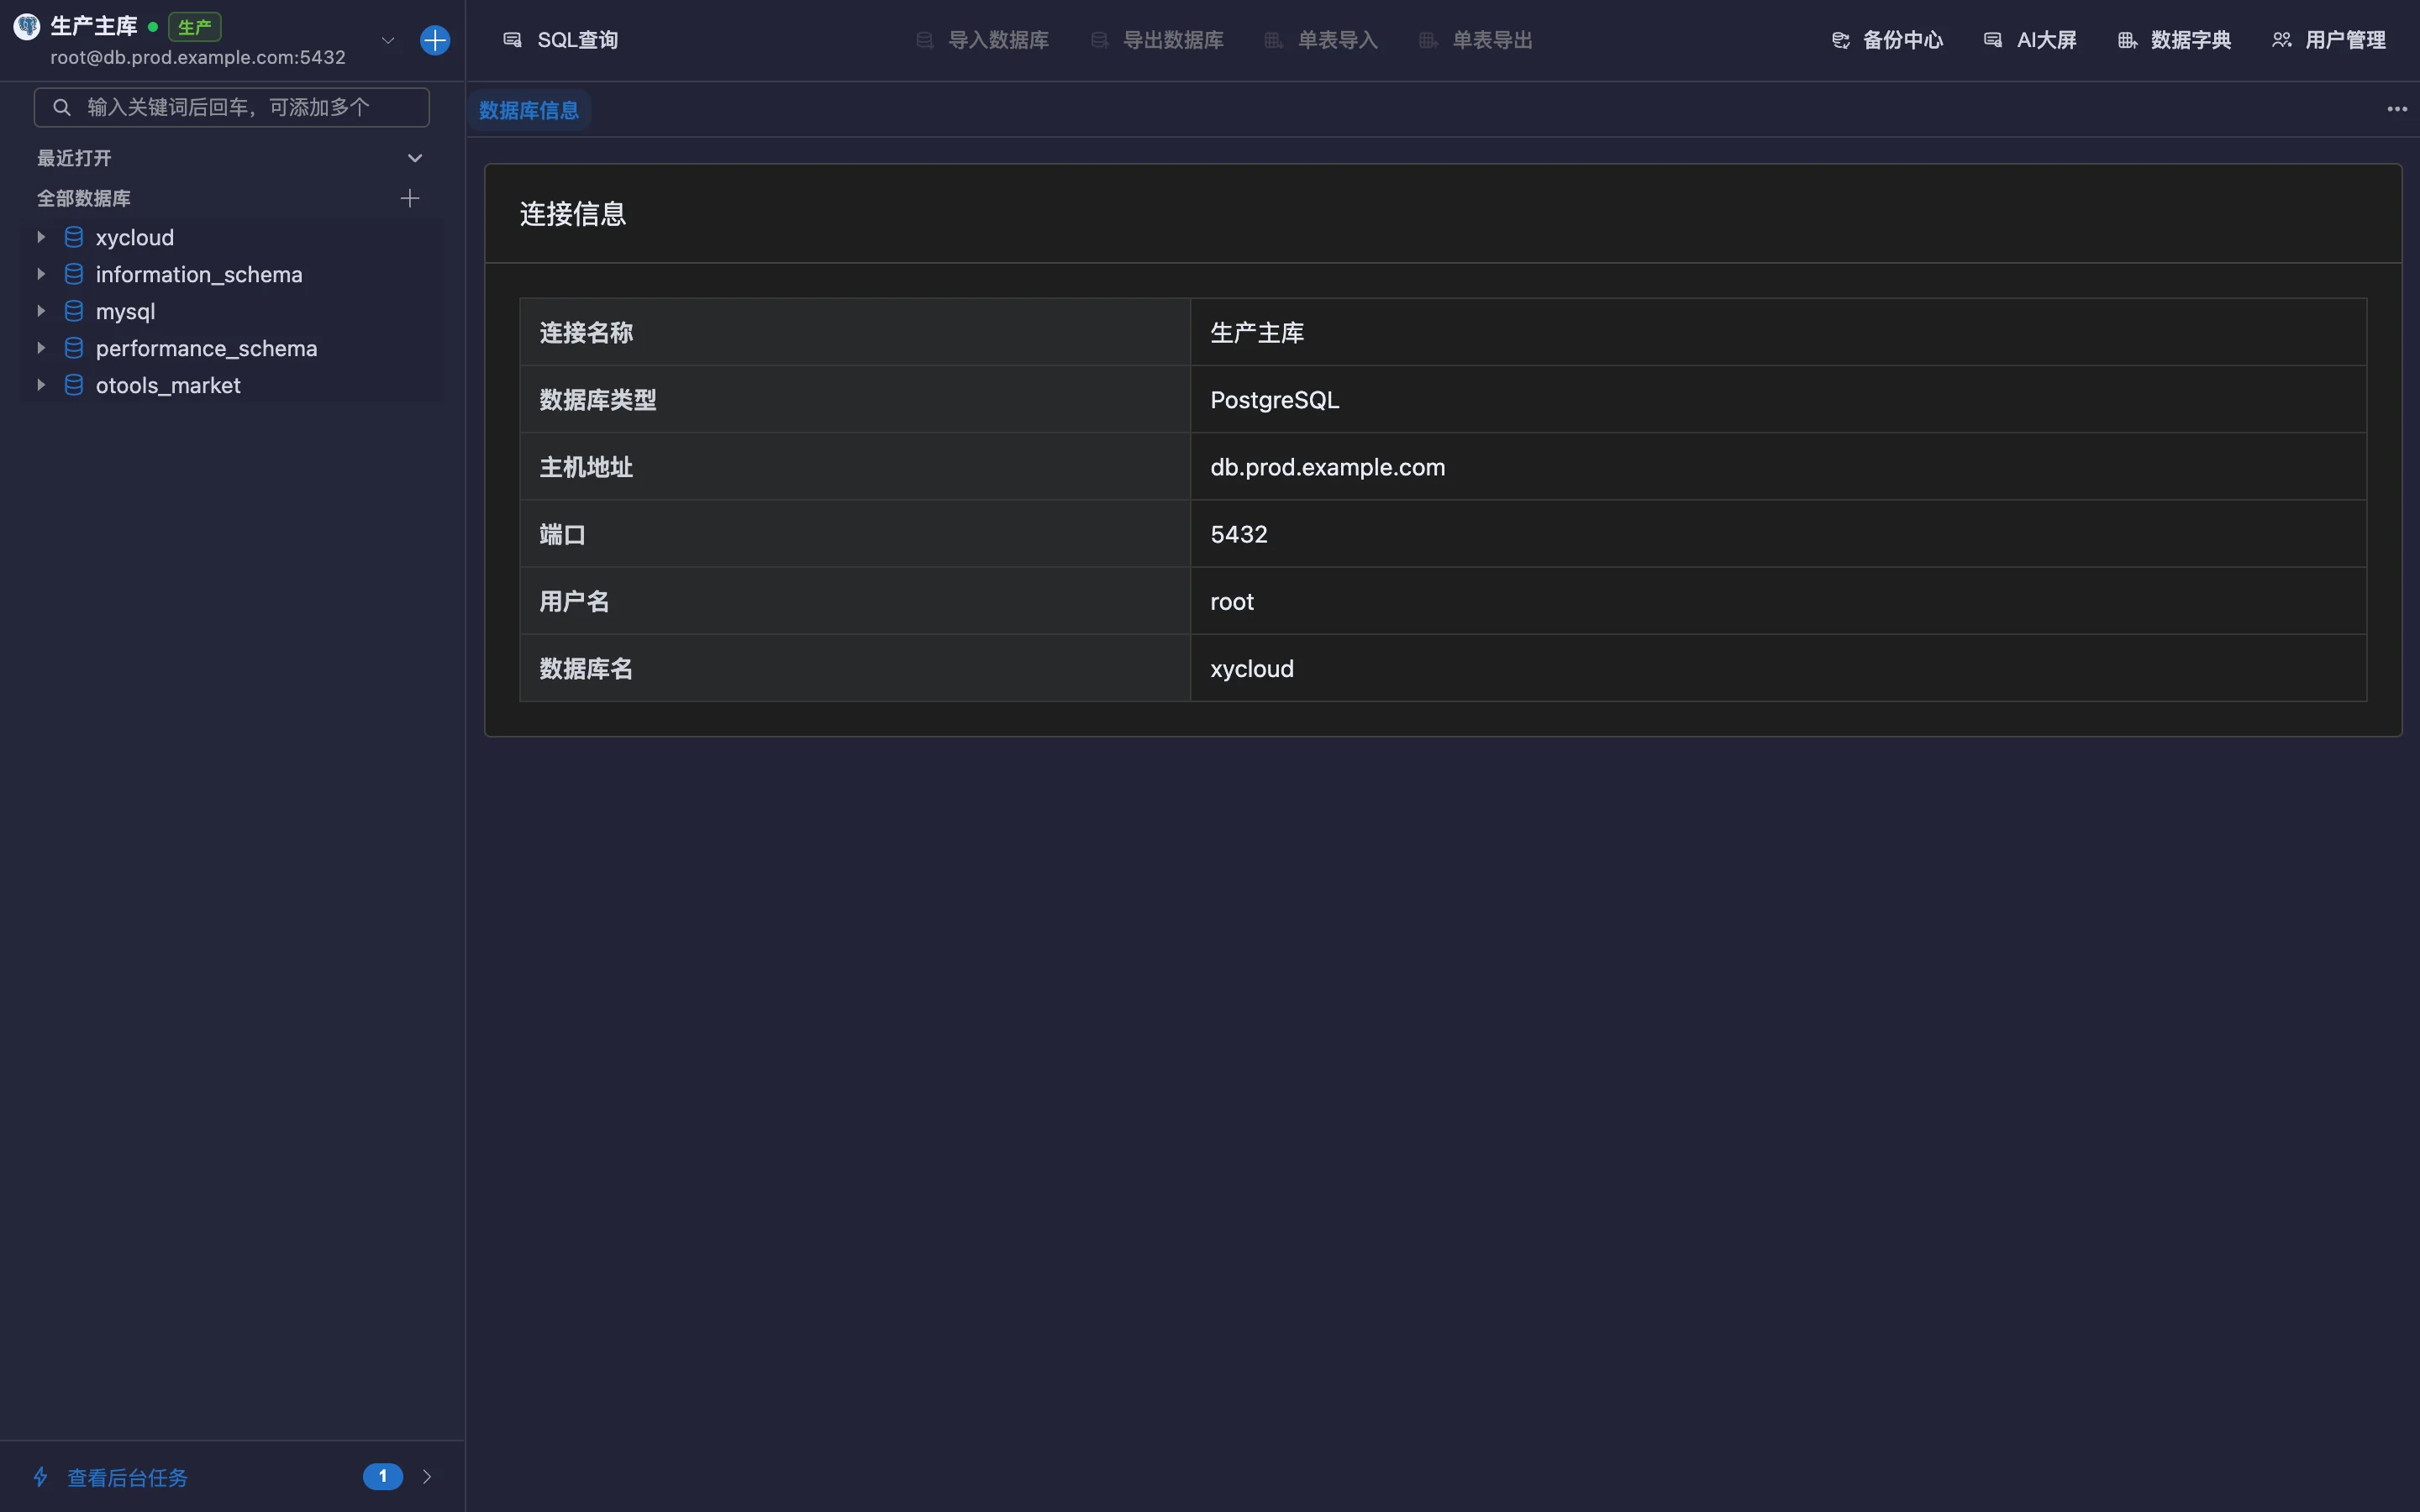Image resolution: width=2420 pixels, height=1512 pixels.
Task: Click the xycloud database icon
Action: 74,237
